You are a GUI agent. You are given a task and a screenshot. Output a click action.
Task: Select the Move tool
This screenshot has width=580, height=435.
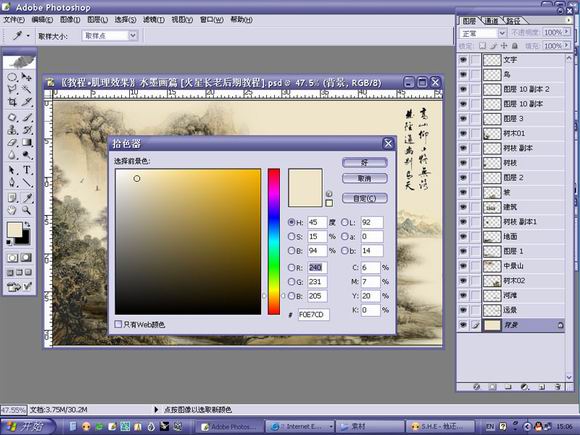point(26,77)
